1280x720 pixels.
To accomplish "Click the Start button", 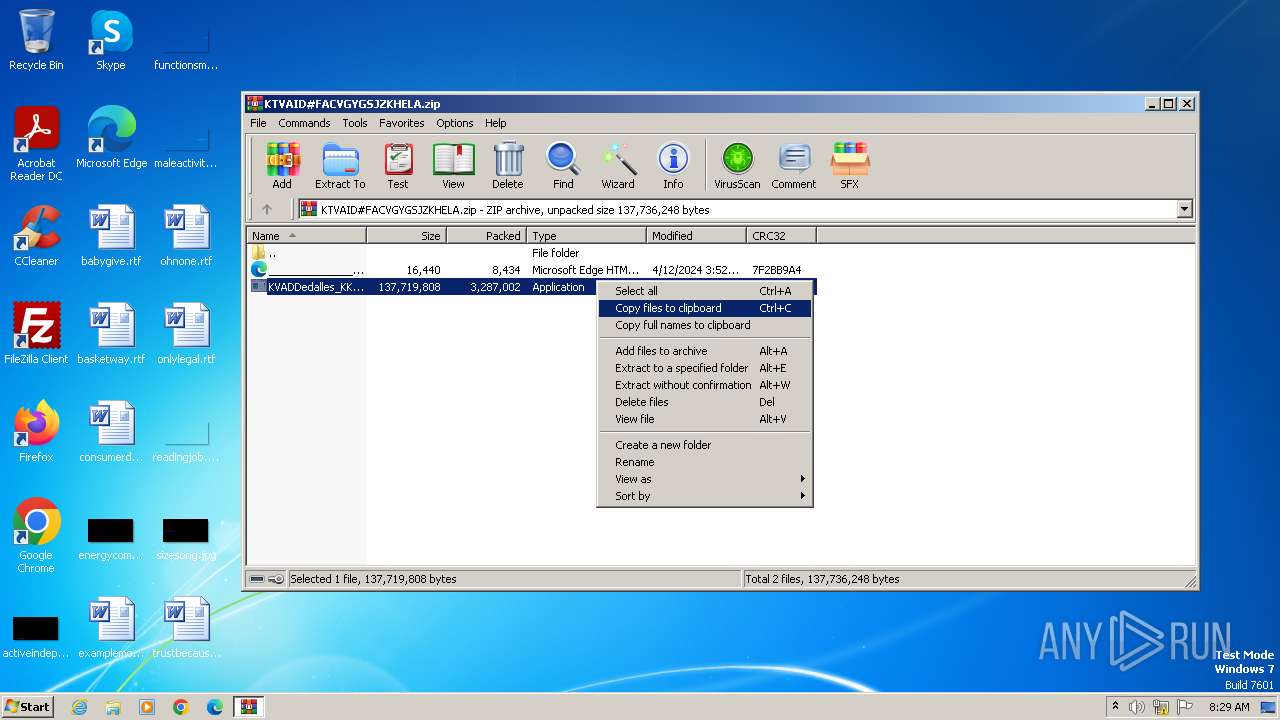I will (x=28, y=707).
